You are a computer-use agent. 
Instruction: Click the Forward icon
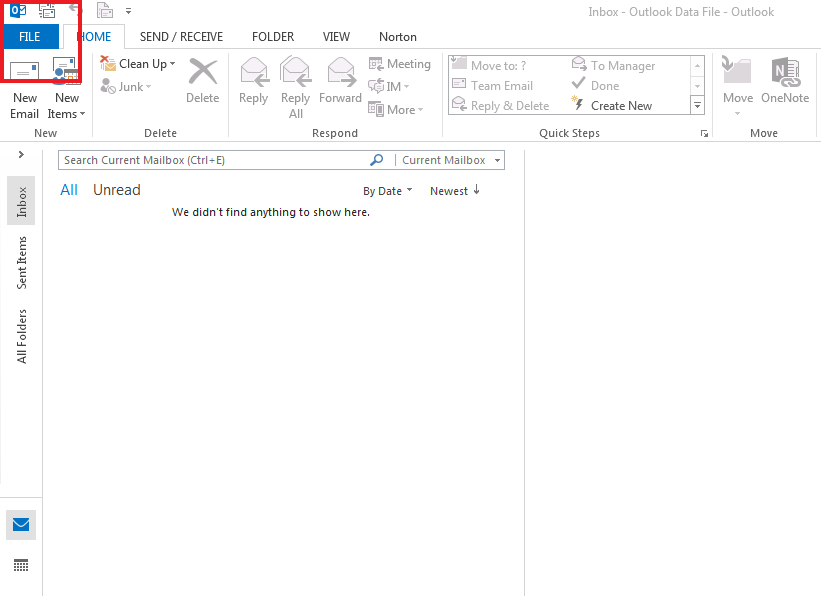tap(341, 71)
